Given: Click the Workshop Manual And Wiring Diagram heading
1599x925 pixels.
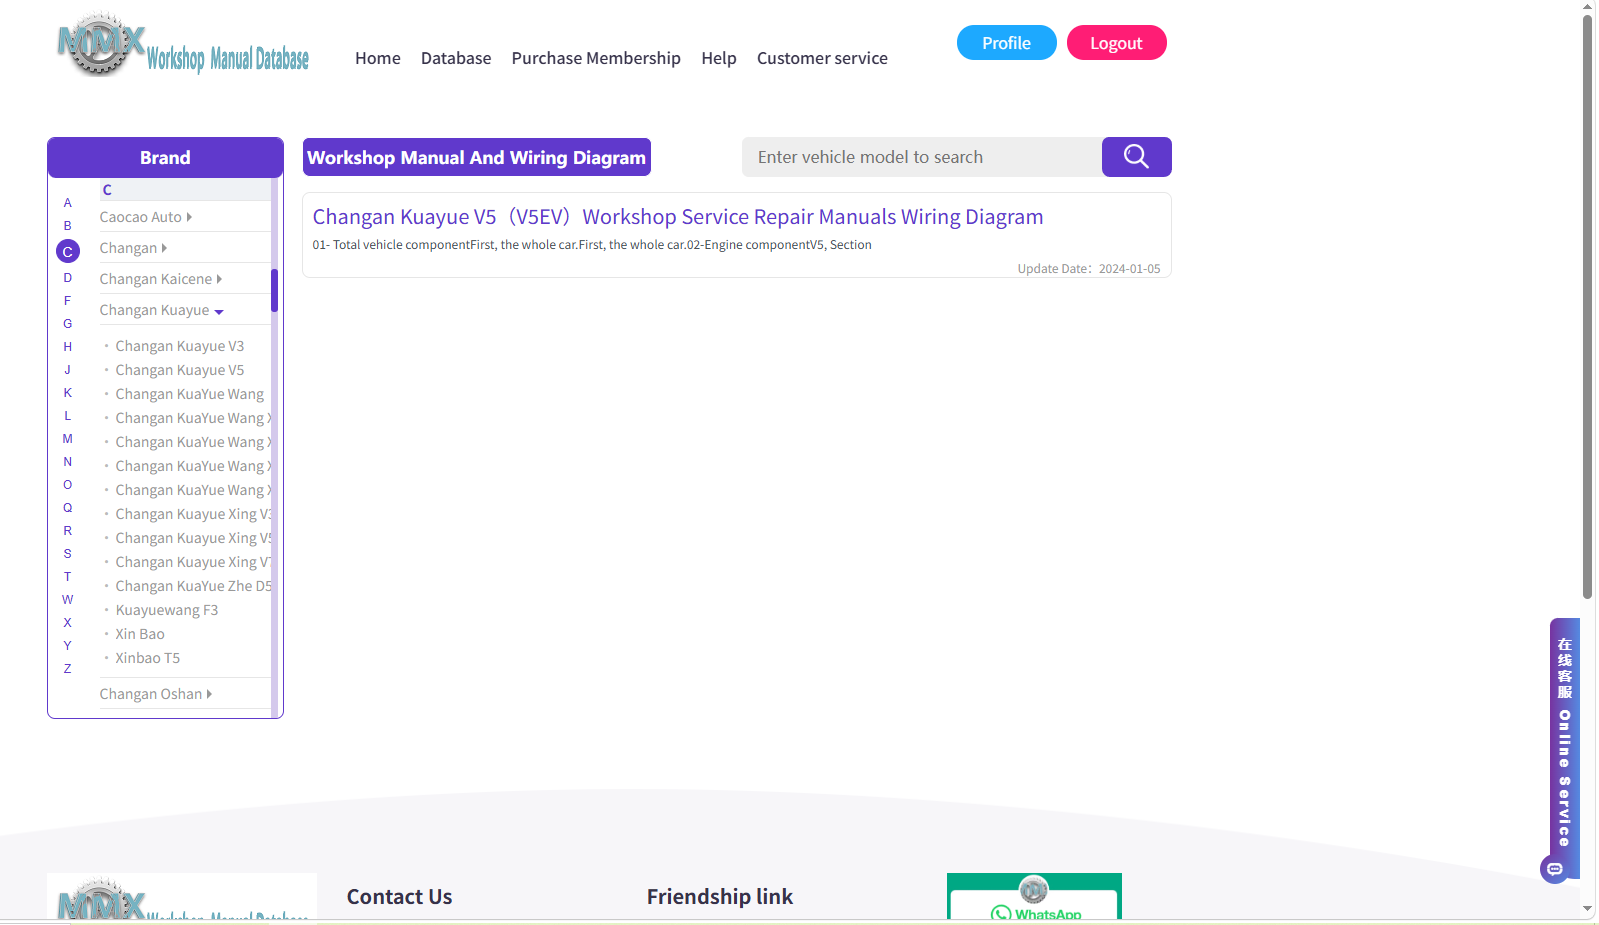Looking at the screenshot, I should (477, 157).
